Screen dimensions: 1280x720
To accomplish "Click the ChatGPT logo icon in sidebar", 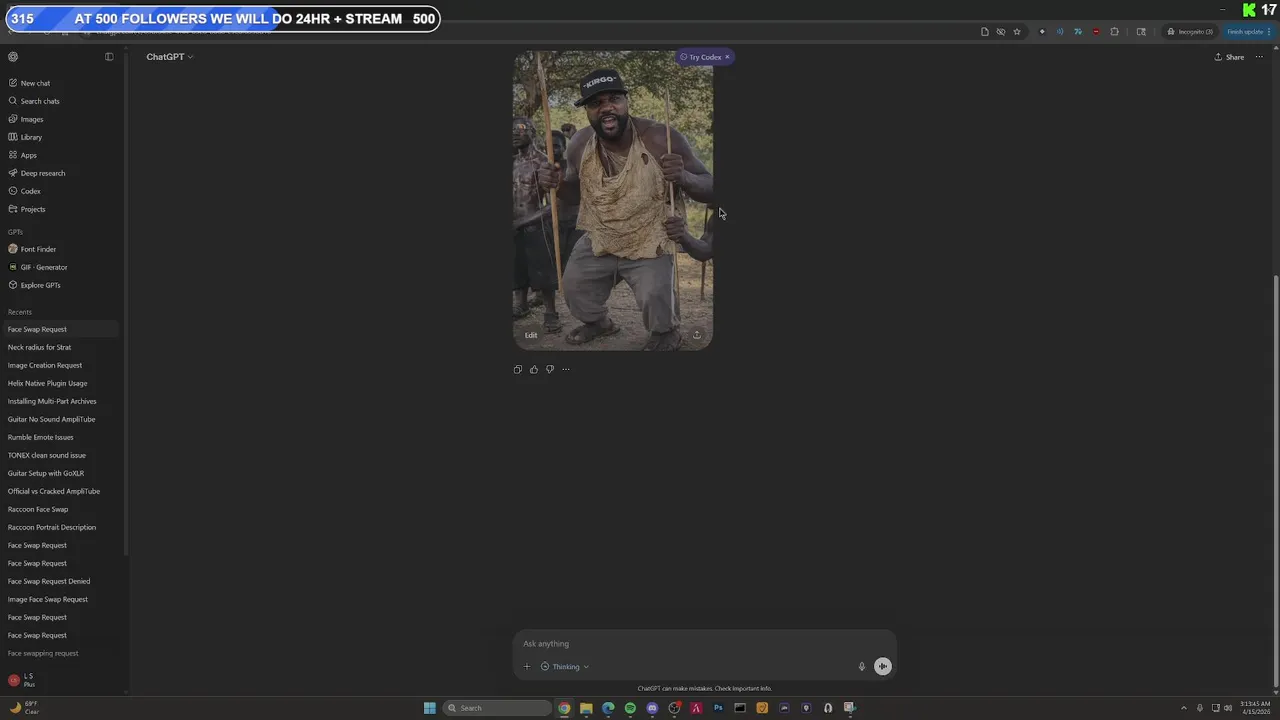I will click(x=13, y=57).
